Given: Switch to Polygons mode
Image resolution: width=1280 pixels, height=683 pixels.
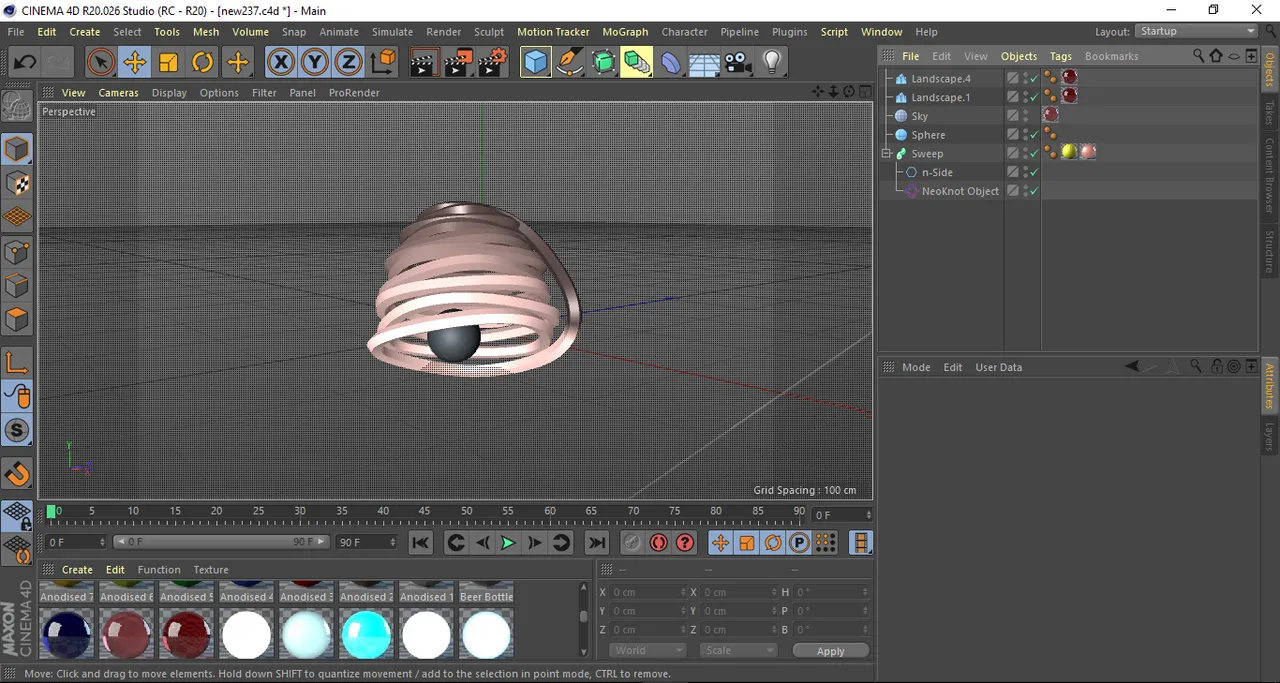Looking at the screenshot, I should click(17, 320).
